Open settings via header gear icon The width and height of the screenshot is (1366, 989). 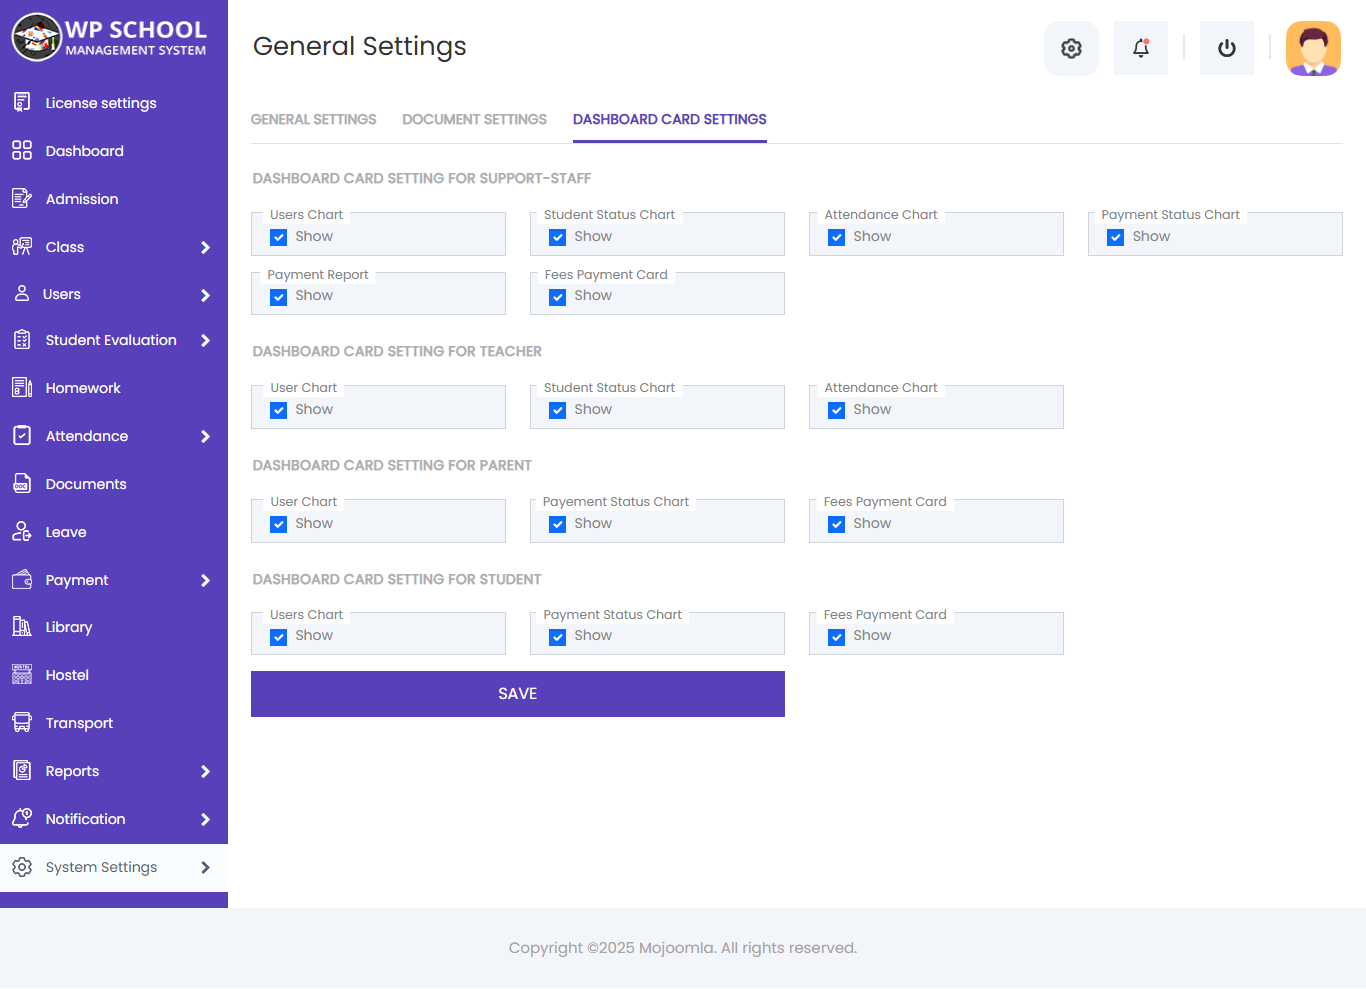click(1071, 48)
